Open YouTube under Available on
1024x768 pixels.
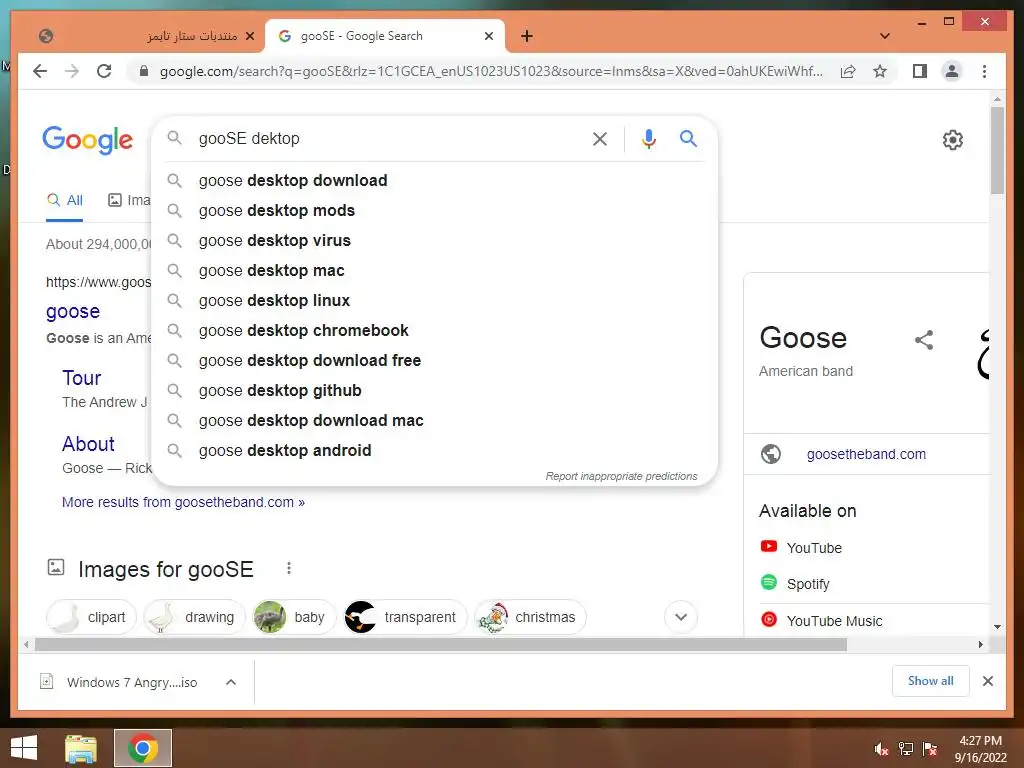814,548
